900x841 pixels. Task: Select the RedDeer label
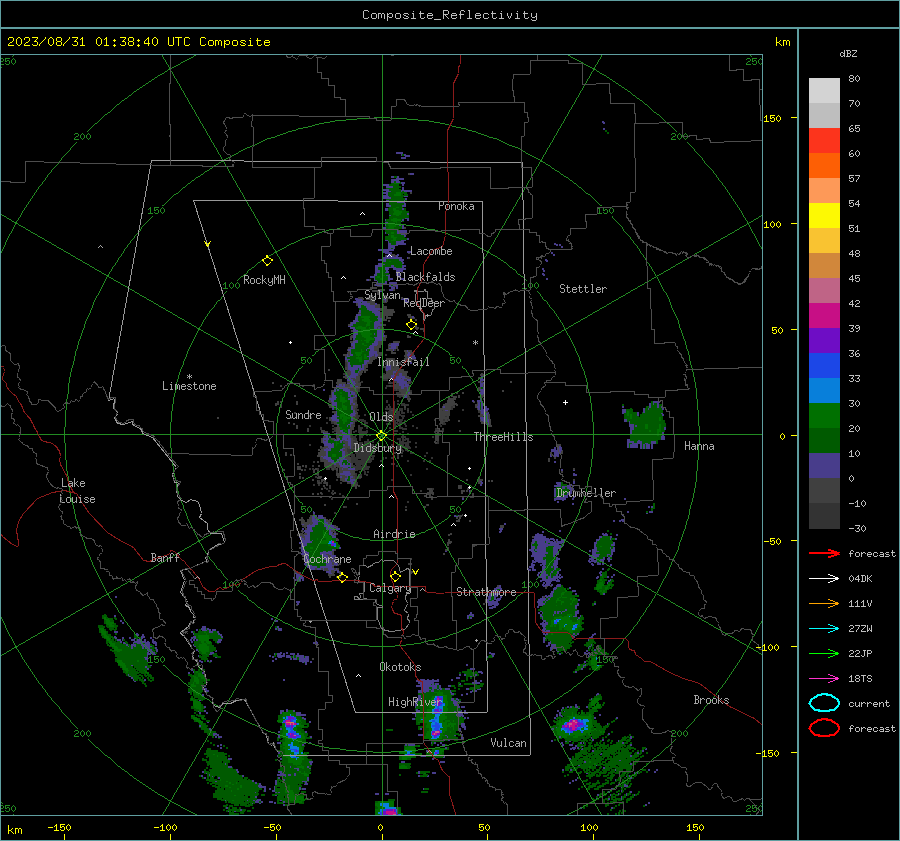424,303
